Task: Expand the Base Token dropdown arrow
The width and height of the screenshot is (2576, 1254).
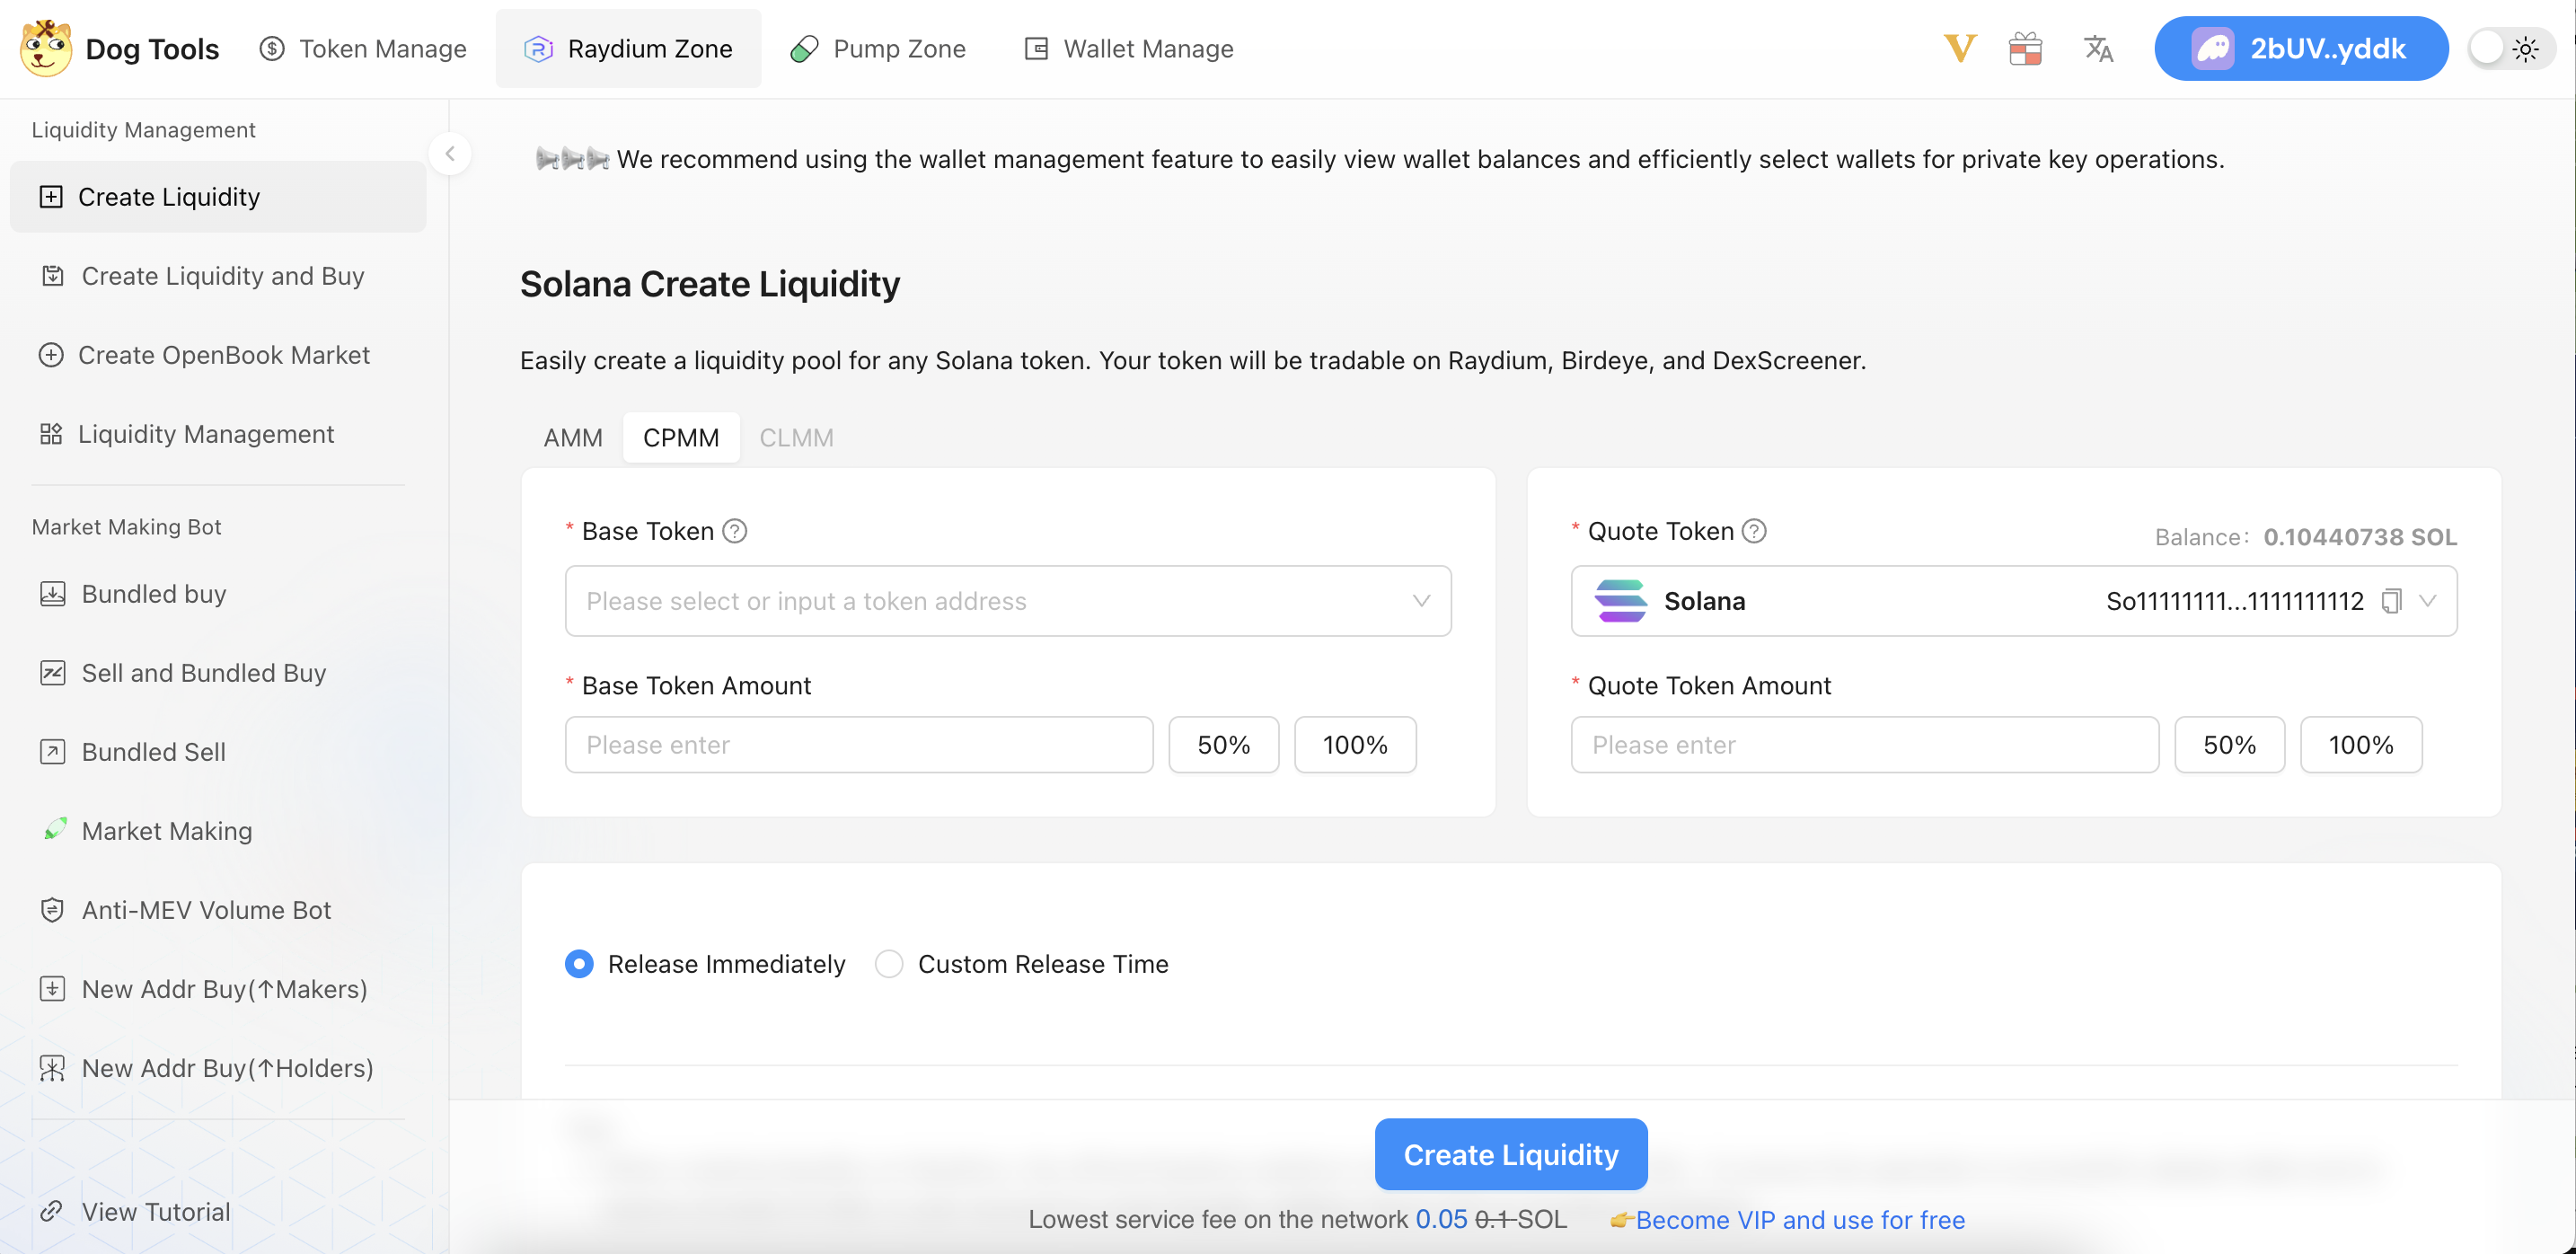Action: [x=1421, y=601]
